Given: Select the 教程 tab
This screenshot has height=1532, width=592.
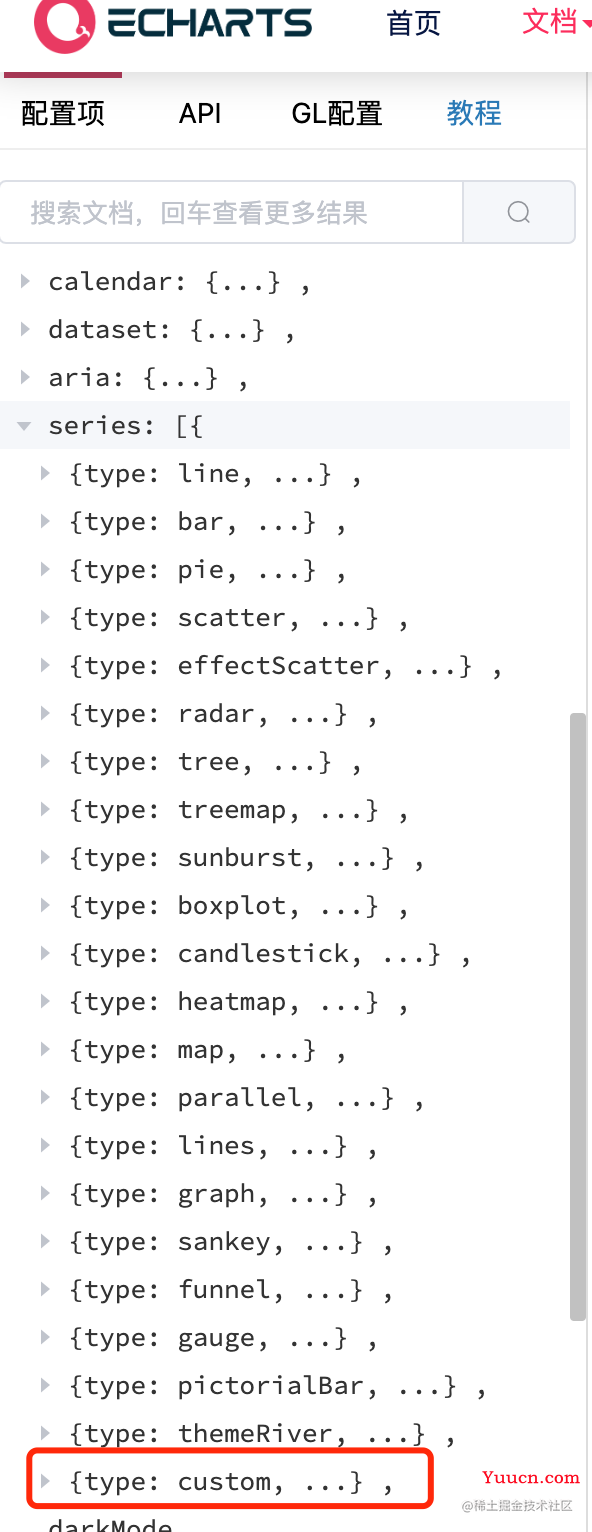Looking at the screenshot, I should click(x=474, y=113).
